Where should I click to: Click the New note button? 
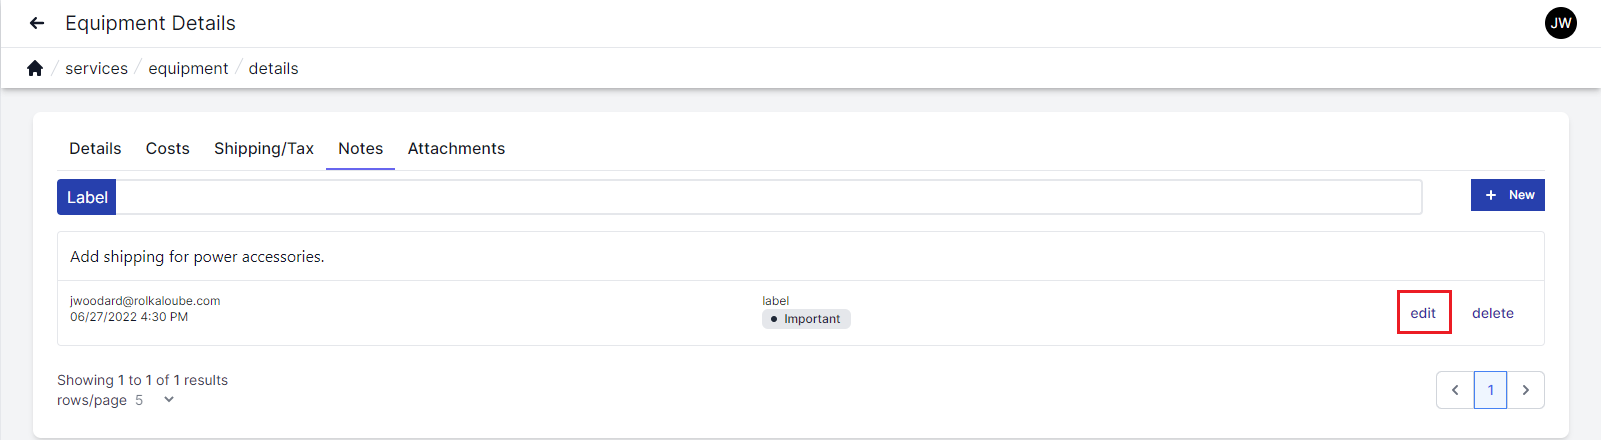(x=1507, y=195)
